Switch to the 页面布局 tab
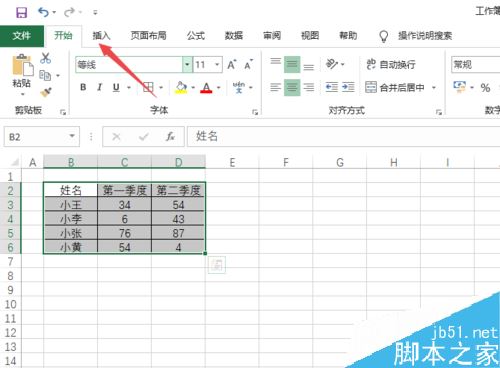 148,36
